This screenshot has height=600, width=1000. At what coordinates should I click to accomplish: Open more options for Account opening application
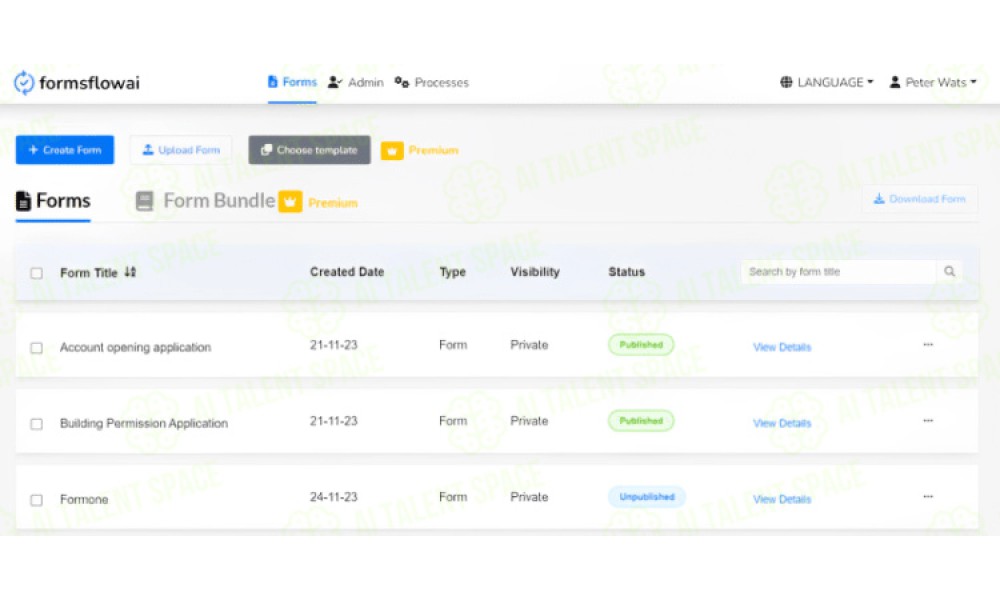(x=928, y=344)
